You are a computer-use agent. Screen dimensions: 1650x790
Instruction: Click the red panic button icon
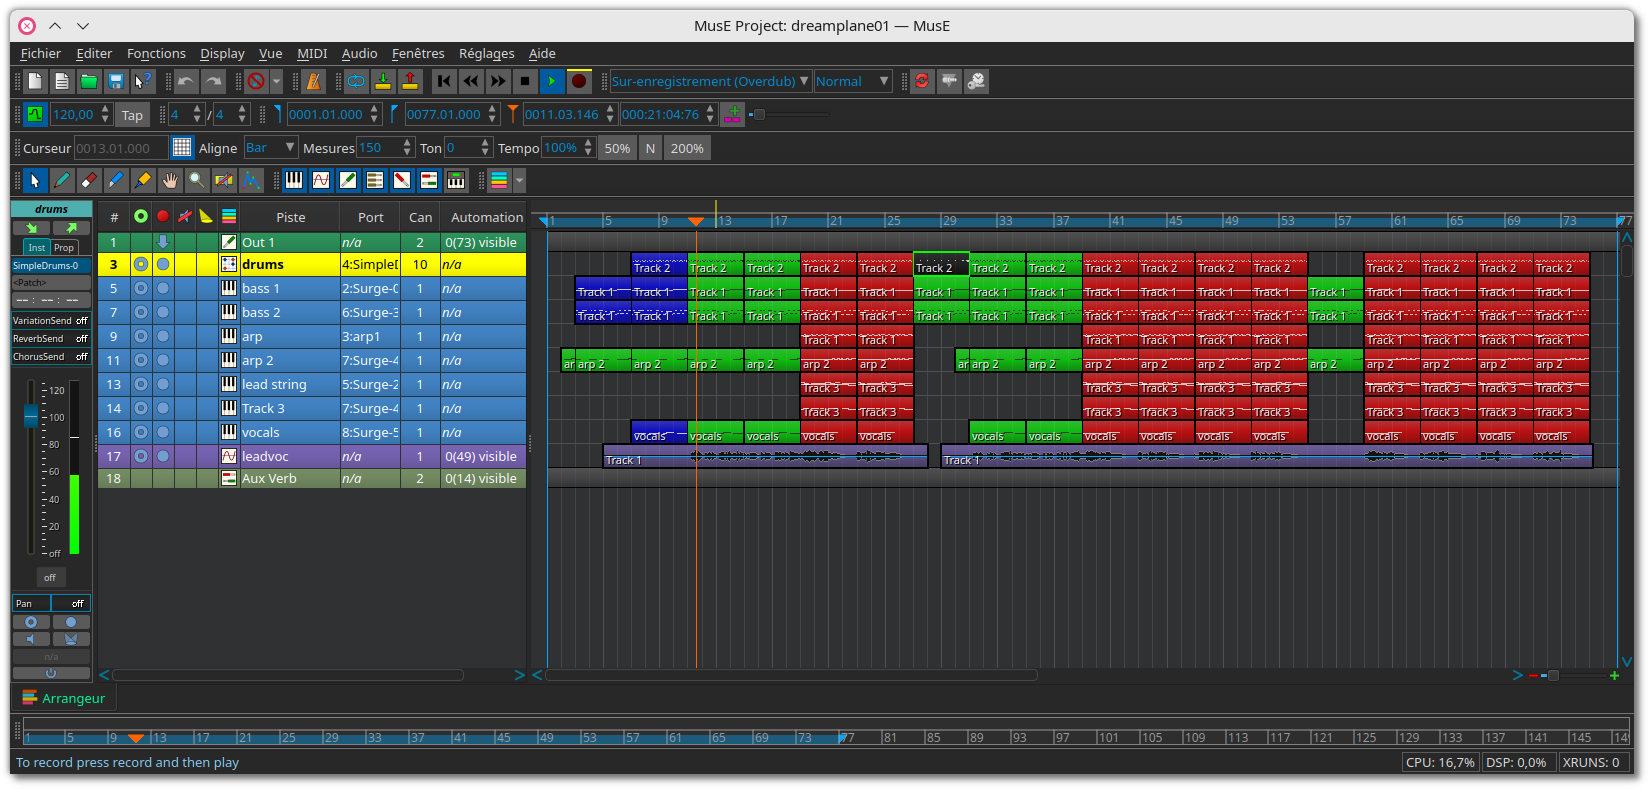click(256, 81)
